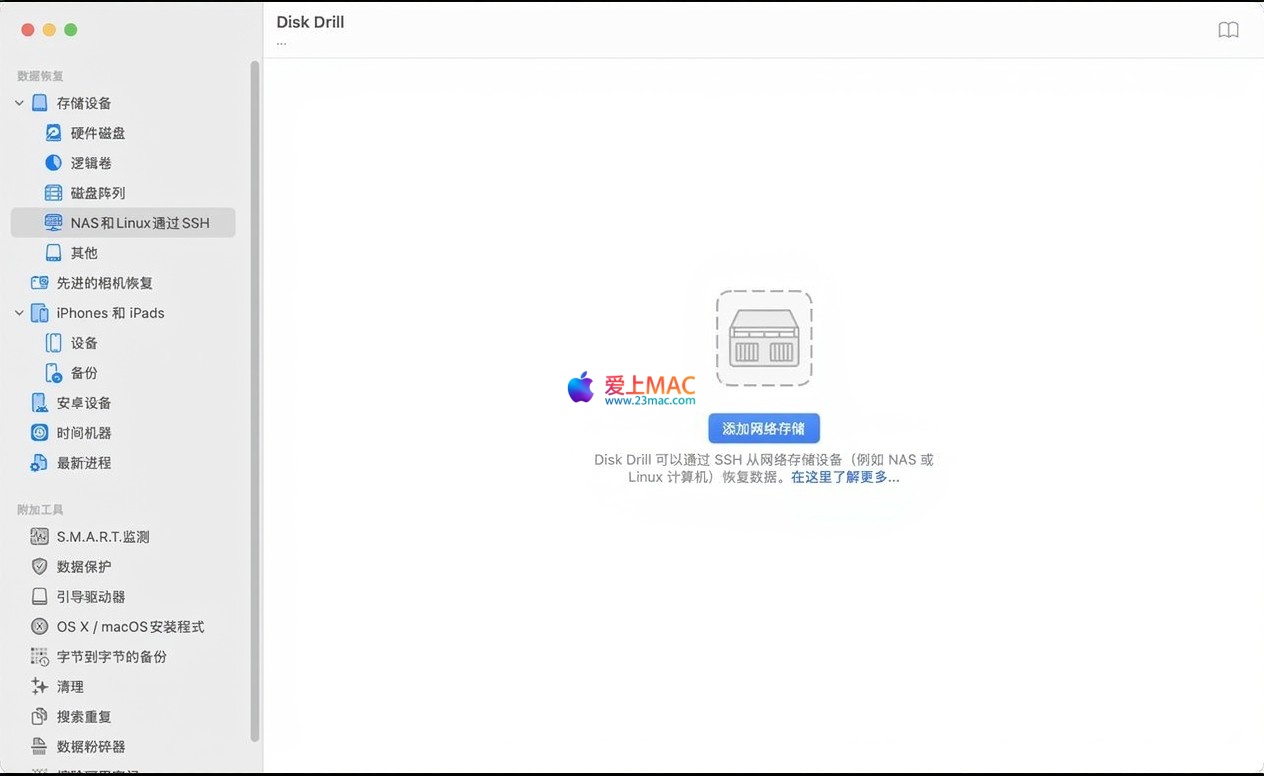Collapse the 存储设备 tree section
Screen dimensions: 1264x776
tap(19, 103)
